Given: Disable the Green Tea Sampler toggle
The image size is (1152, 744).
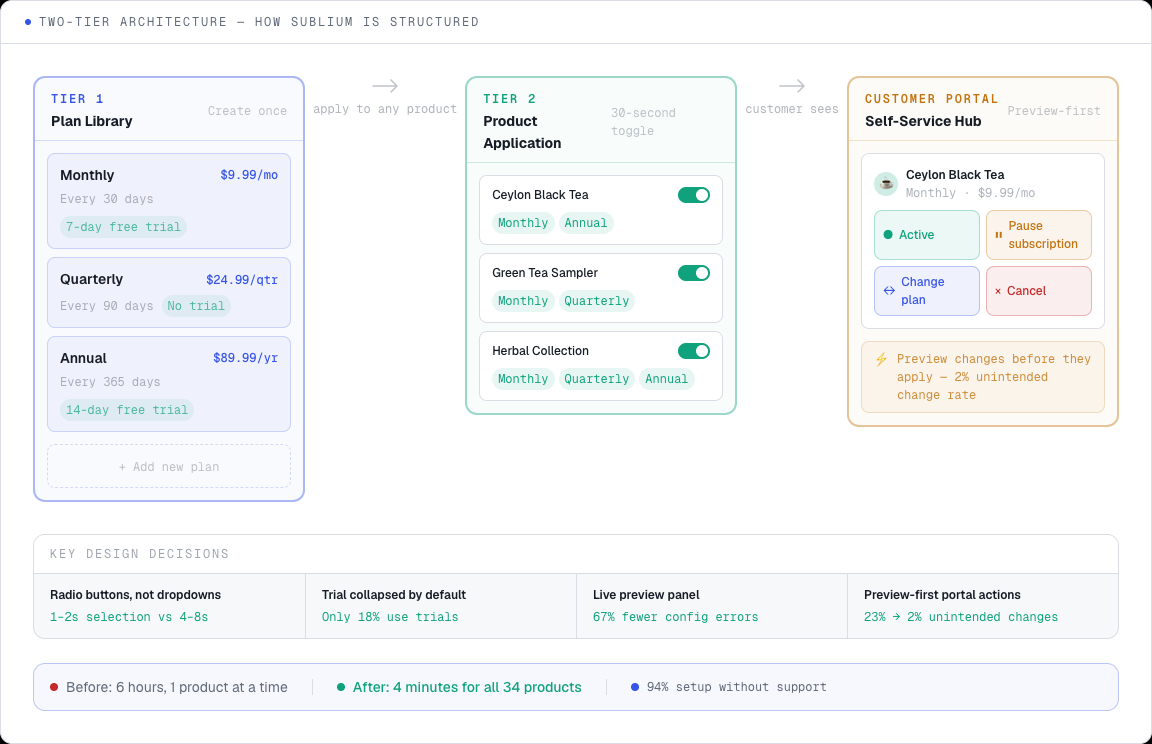Looking at the screenshot, I should coord(694,272).
